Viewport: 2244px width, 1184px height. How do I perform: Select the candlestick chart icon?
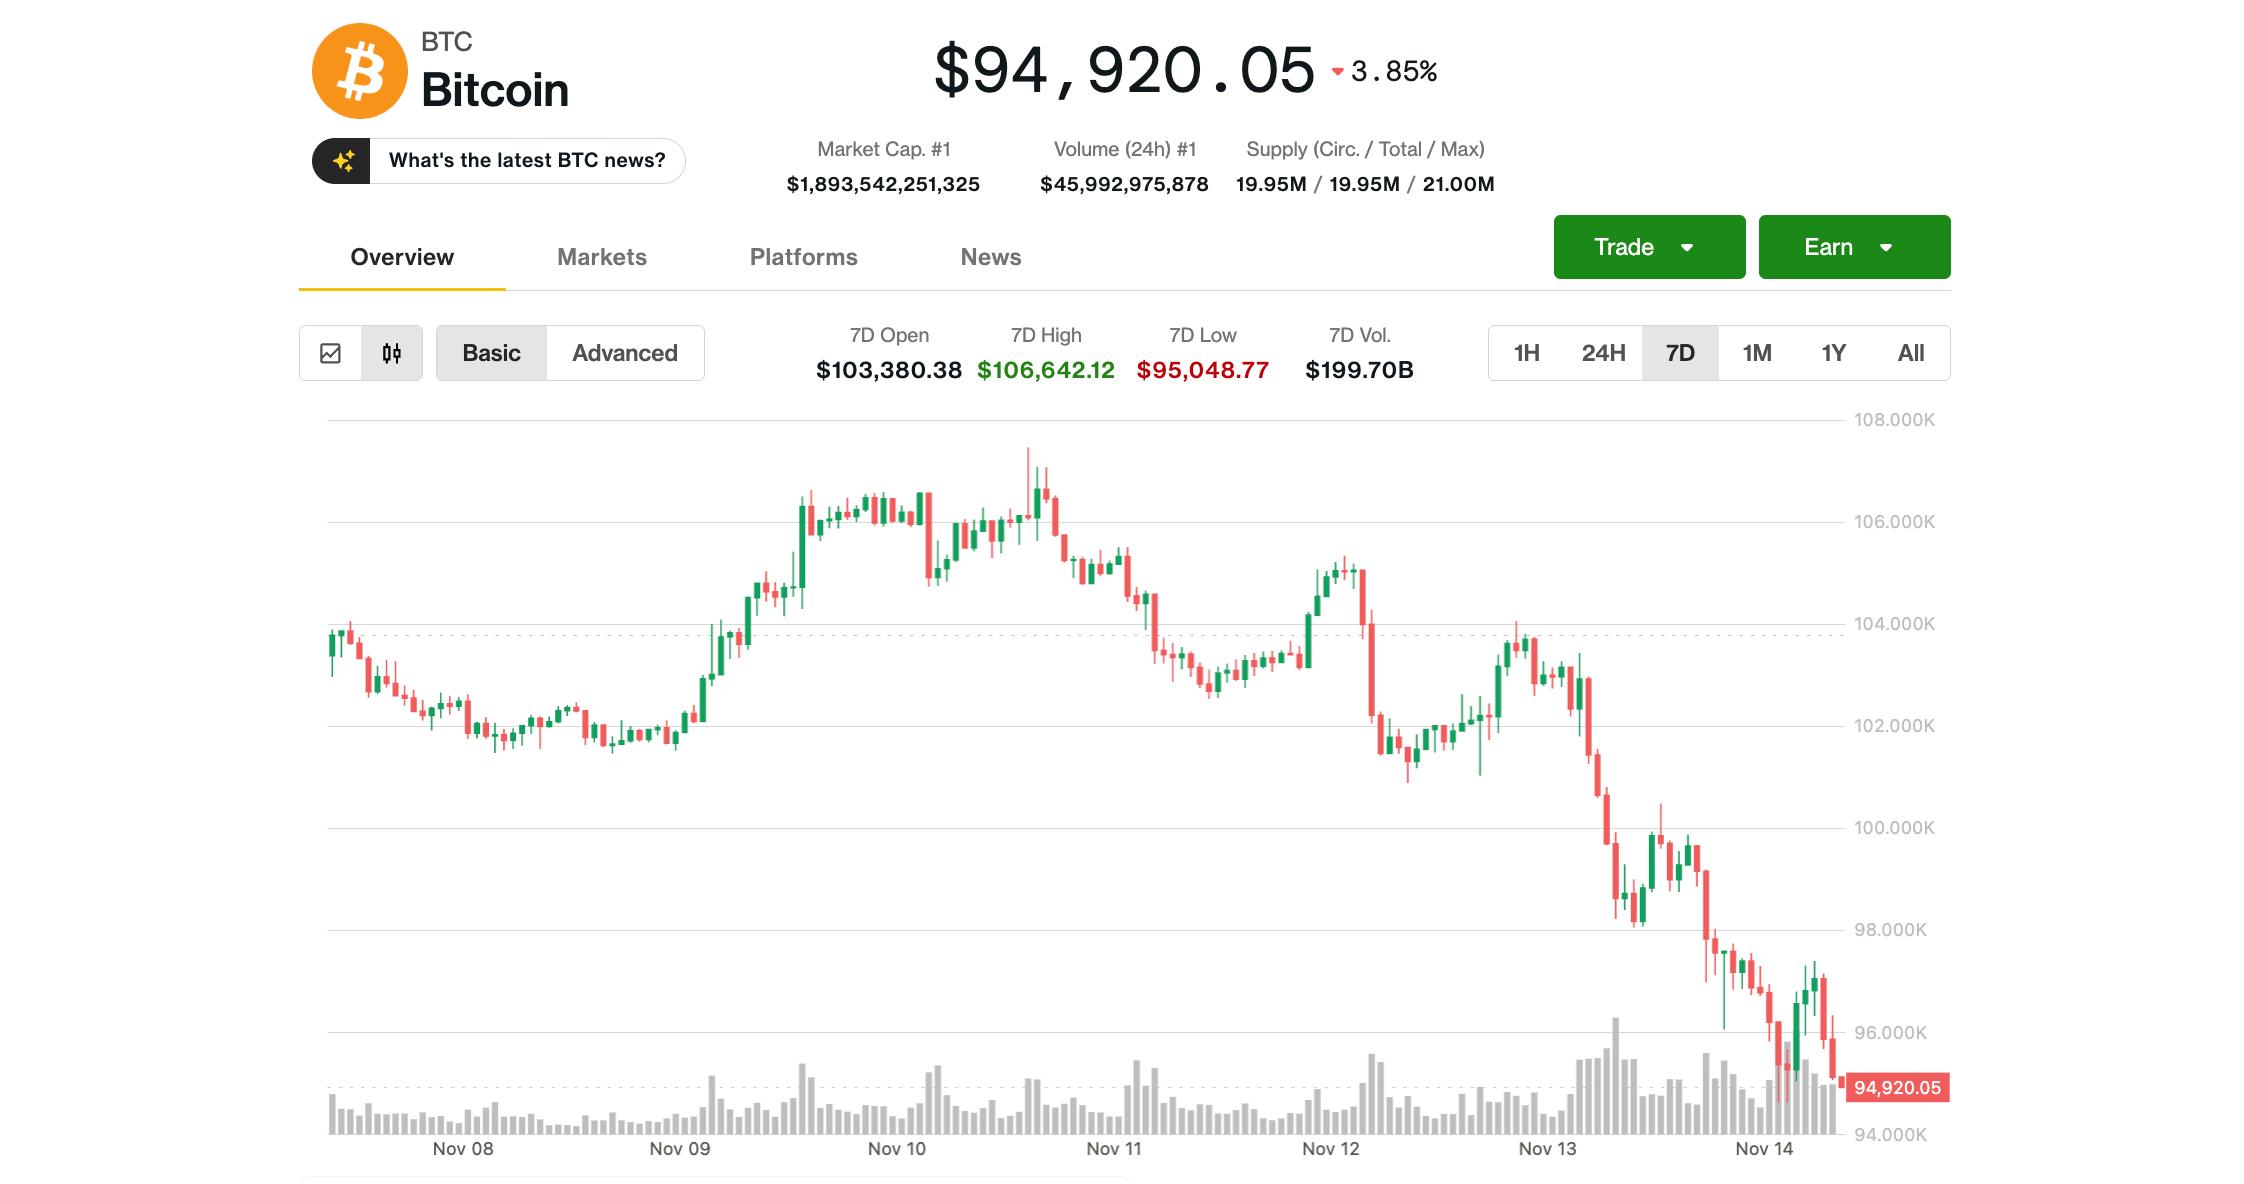tap(391, 352)
